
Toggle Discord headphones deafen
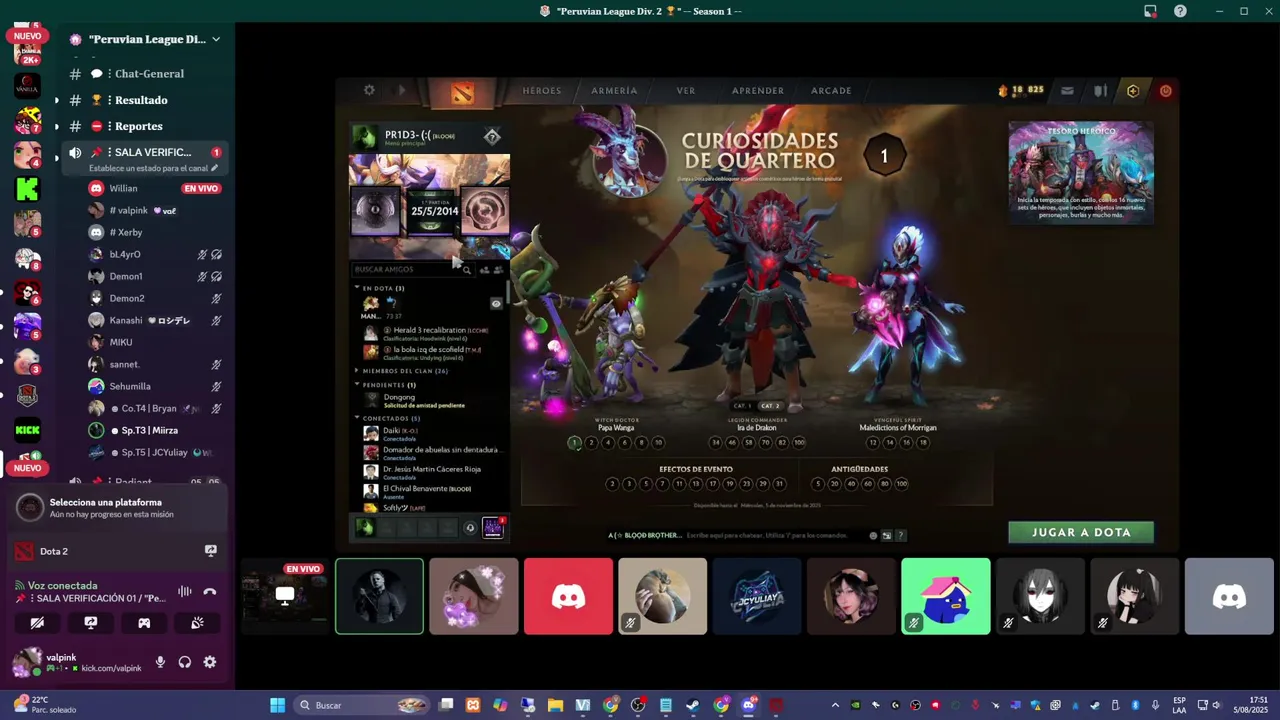(185, 662)
